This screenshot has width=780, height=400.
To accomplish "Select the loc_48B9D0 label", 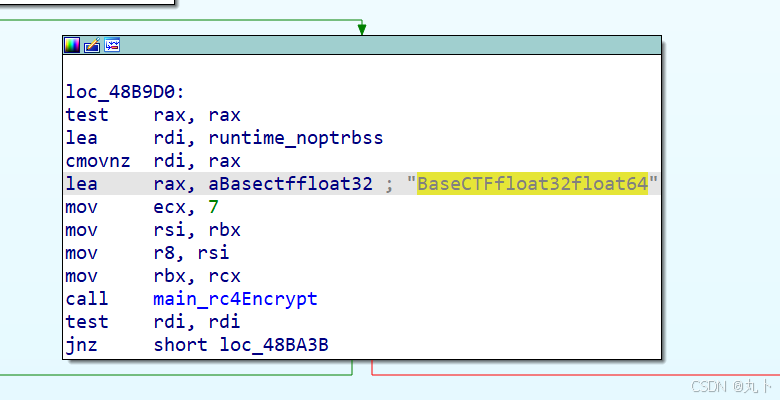I will point(125,92).
